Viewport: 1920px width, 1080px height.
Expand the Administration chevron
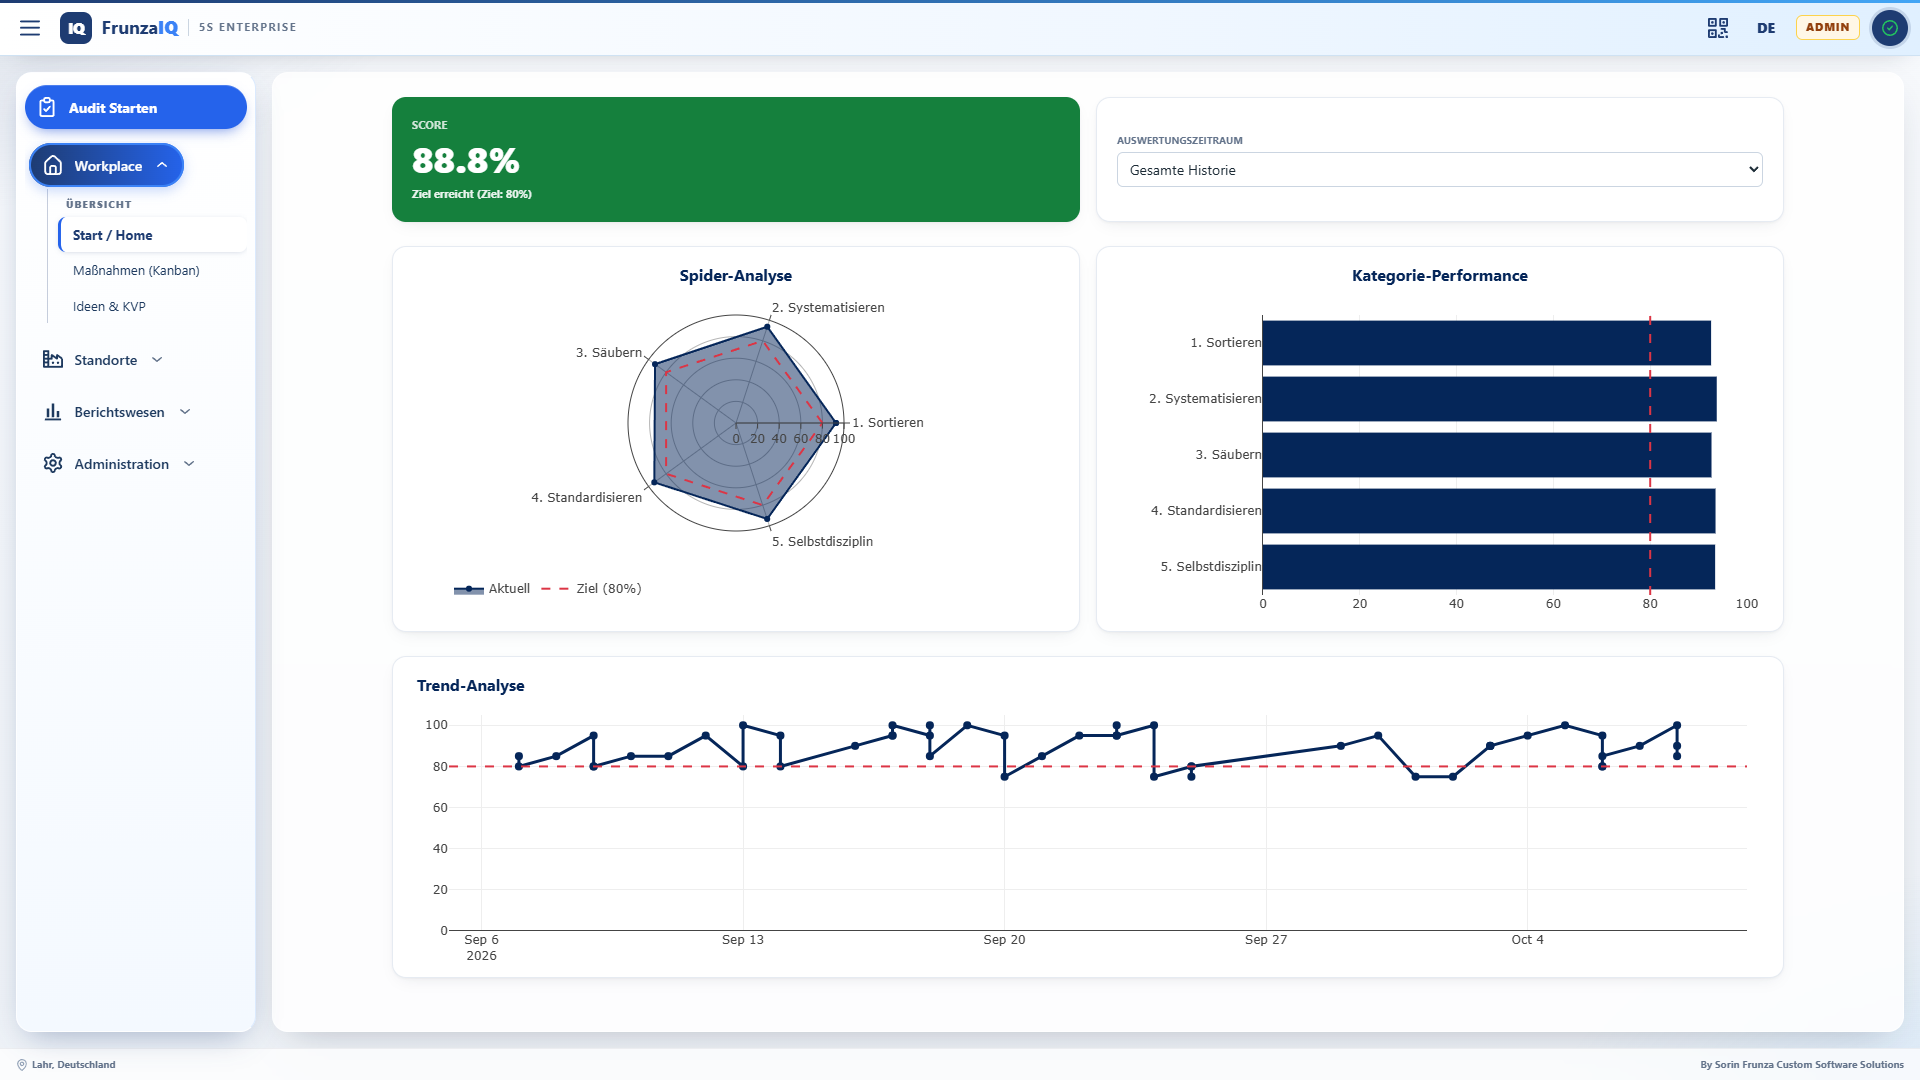189,464
